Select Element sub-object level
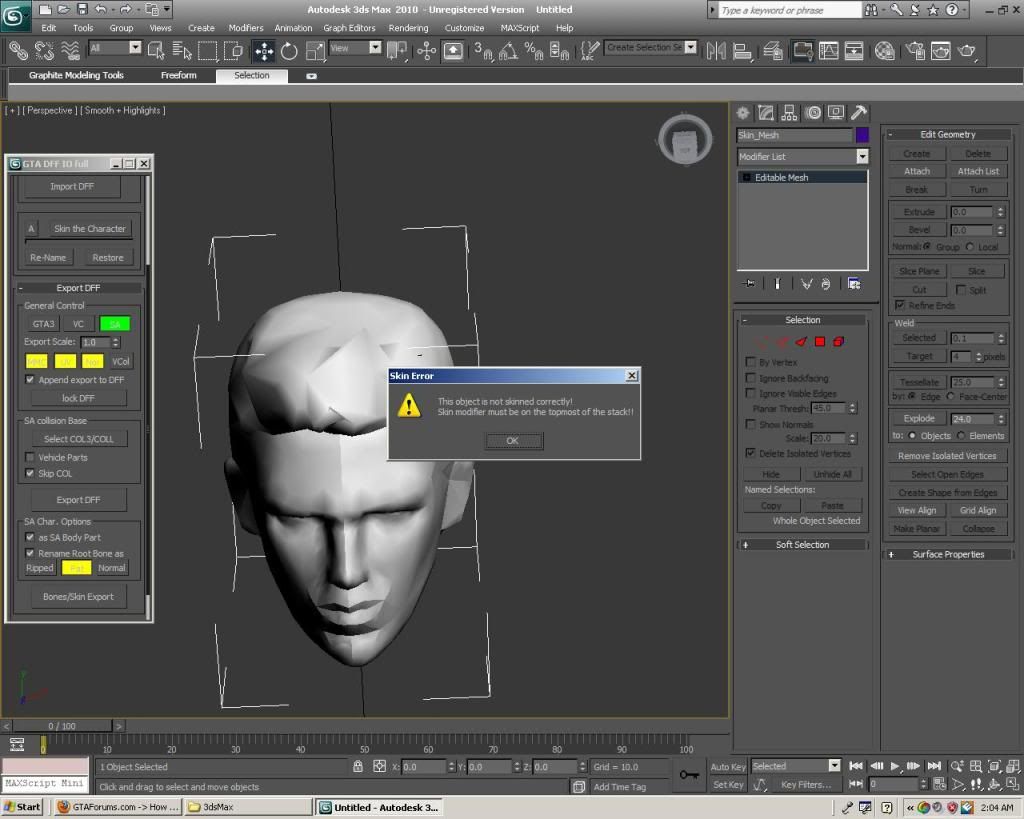This screenshot has width=1024, height=819. click(x=839, y=342)
